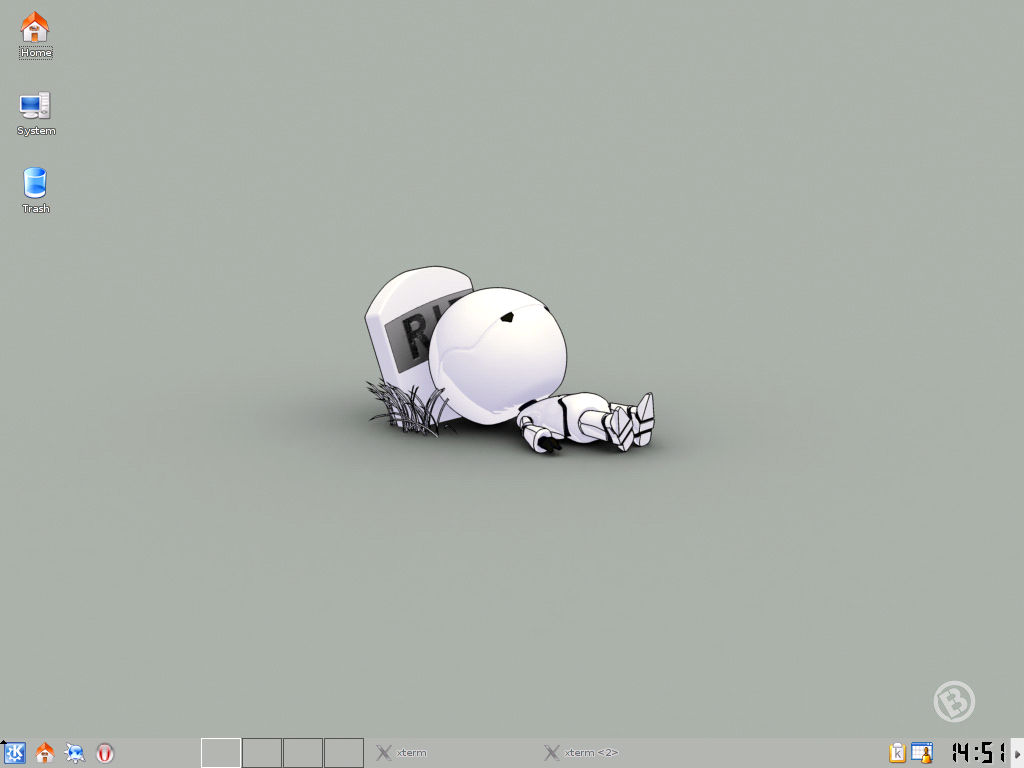1024x768 pixels.
Task: Open the KDE K menu
Action: pyautogui.click(x=15, y=753)
